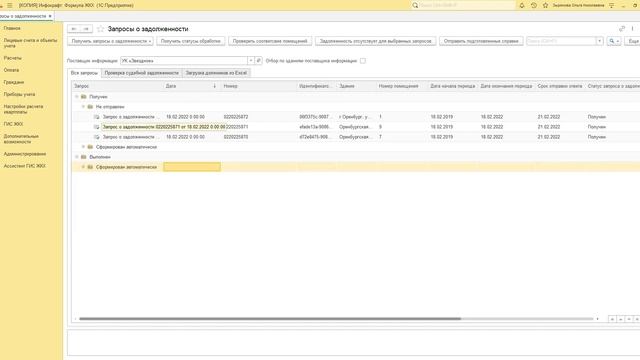
Task: Expand Сформирован автоматически under Выполнен
Action: pos(83,167)
